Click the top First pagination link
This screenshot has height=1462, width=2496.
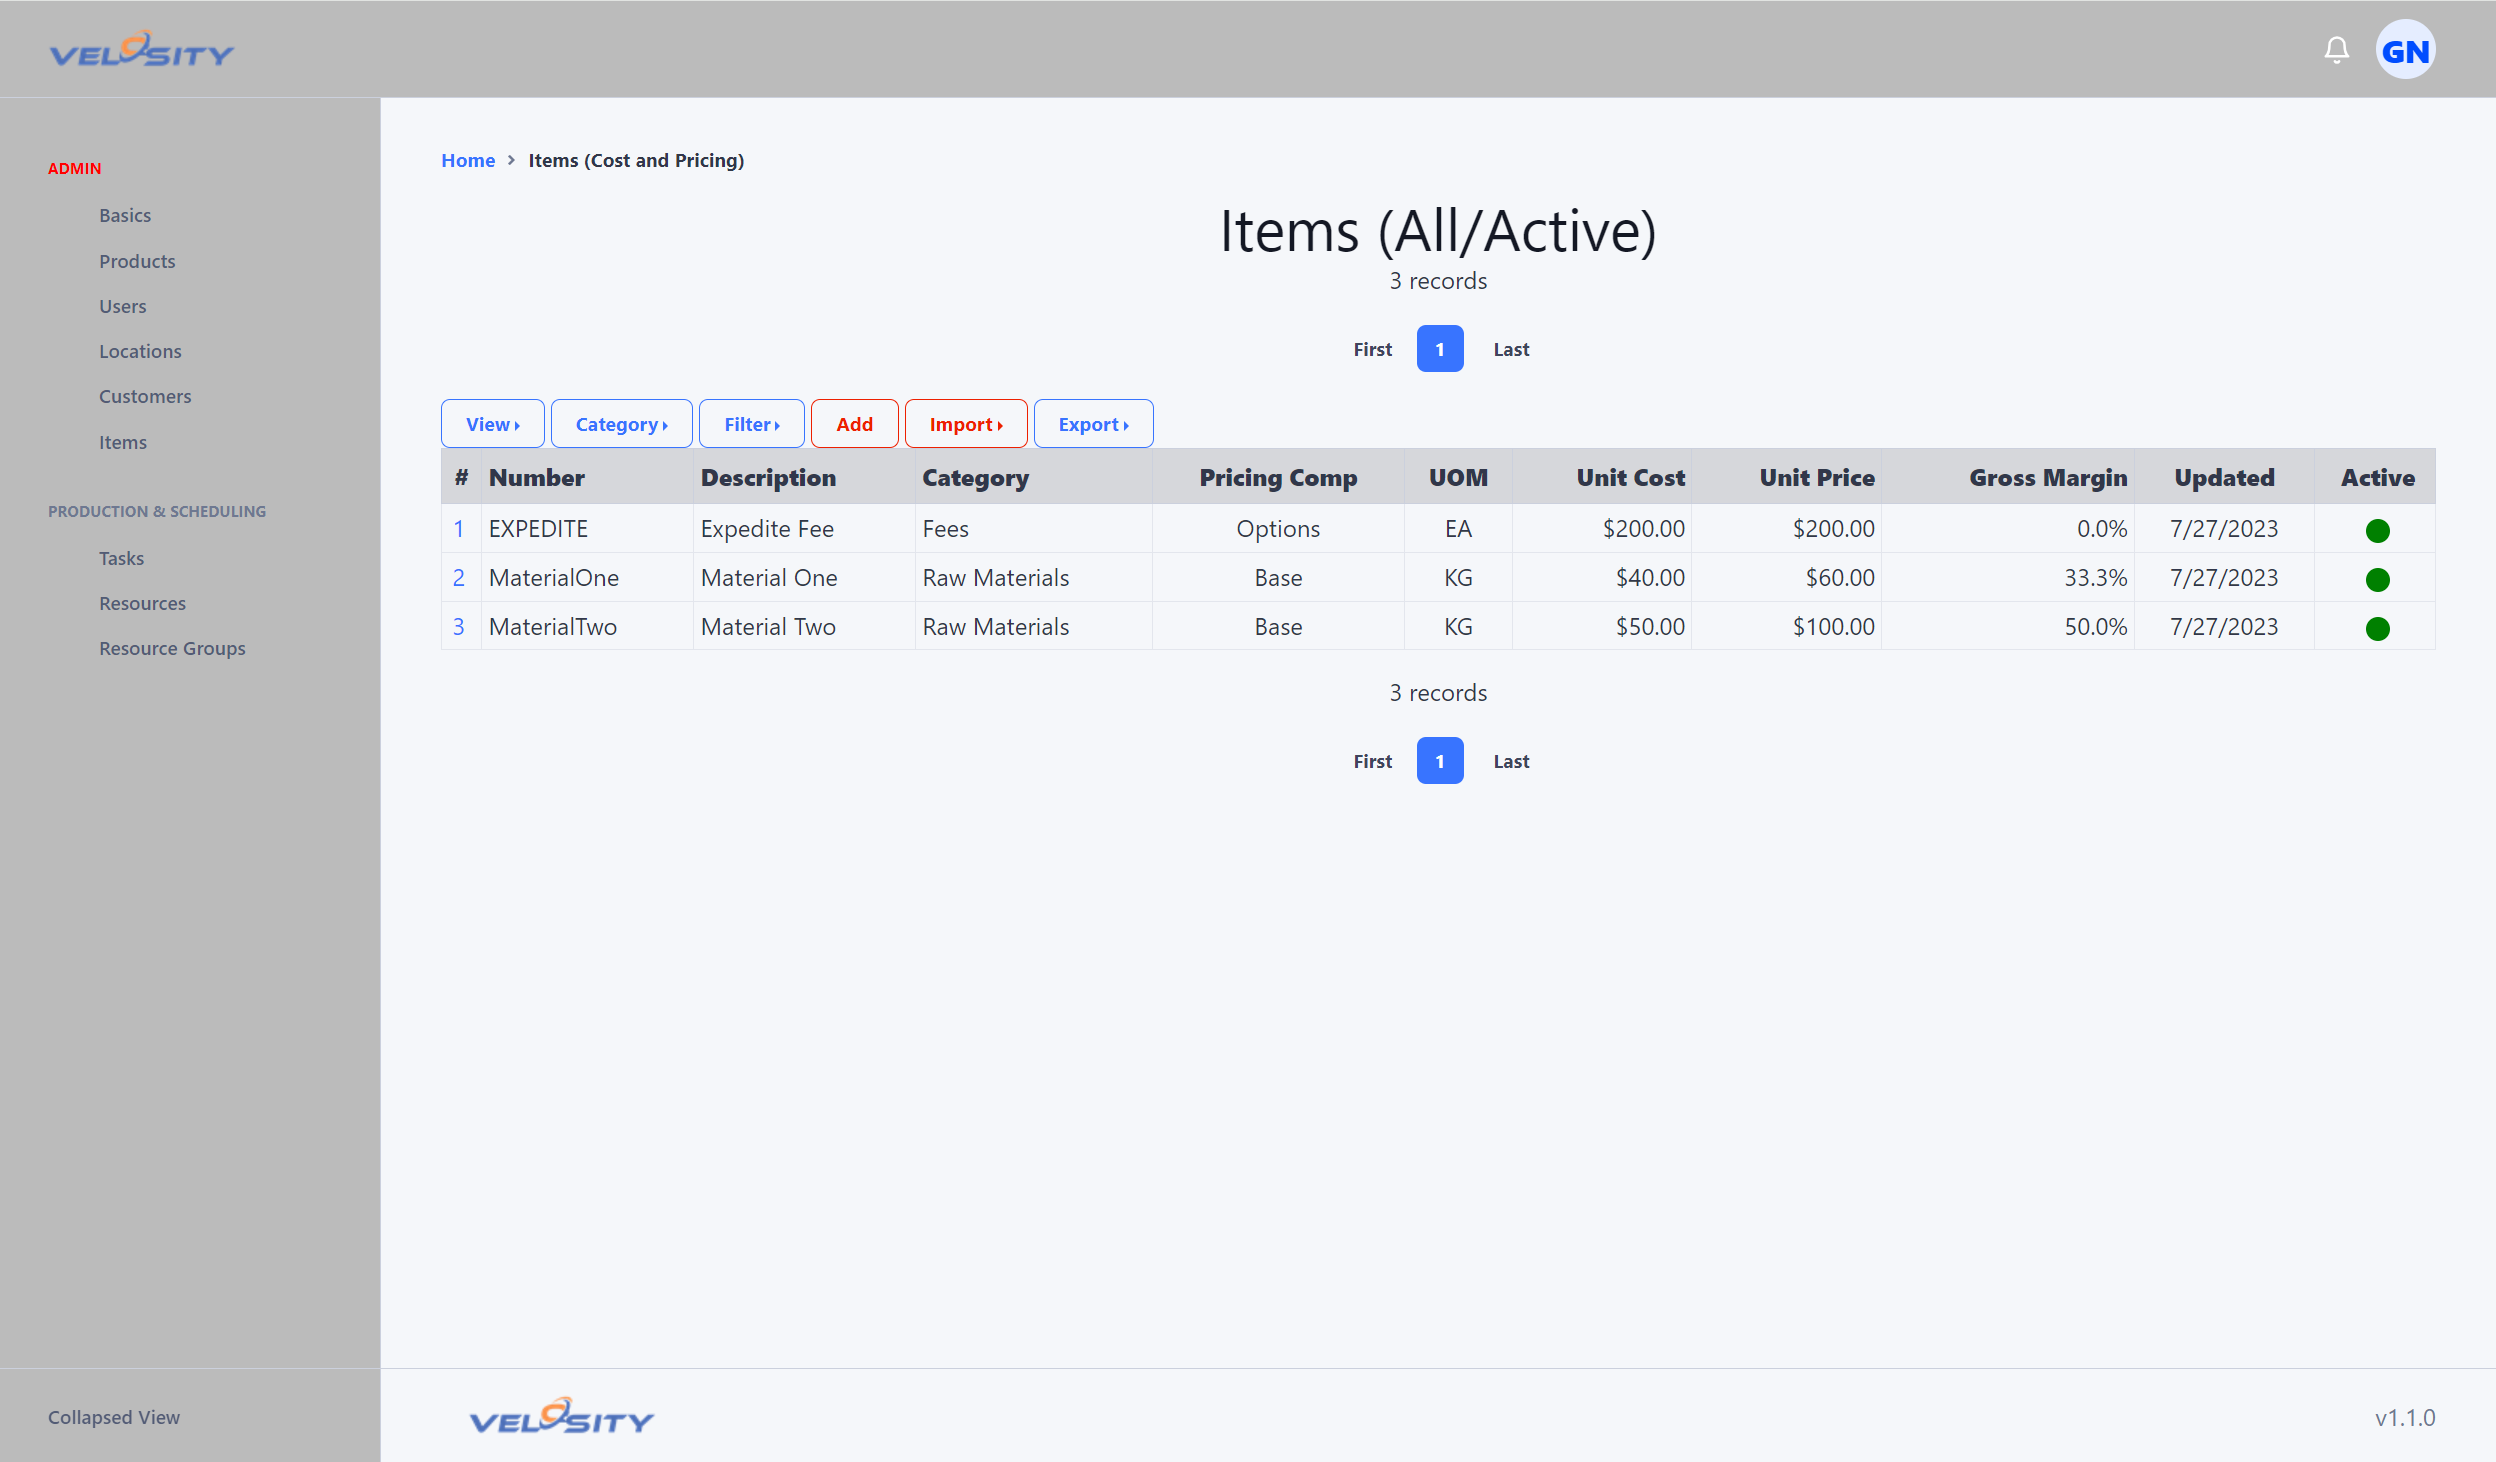(1372, 349)
